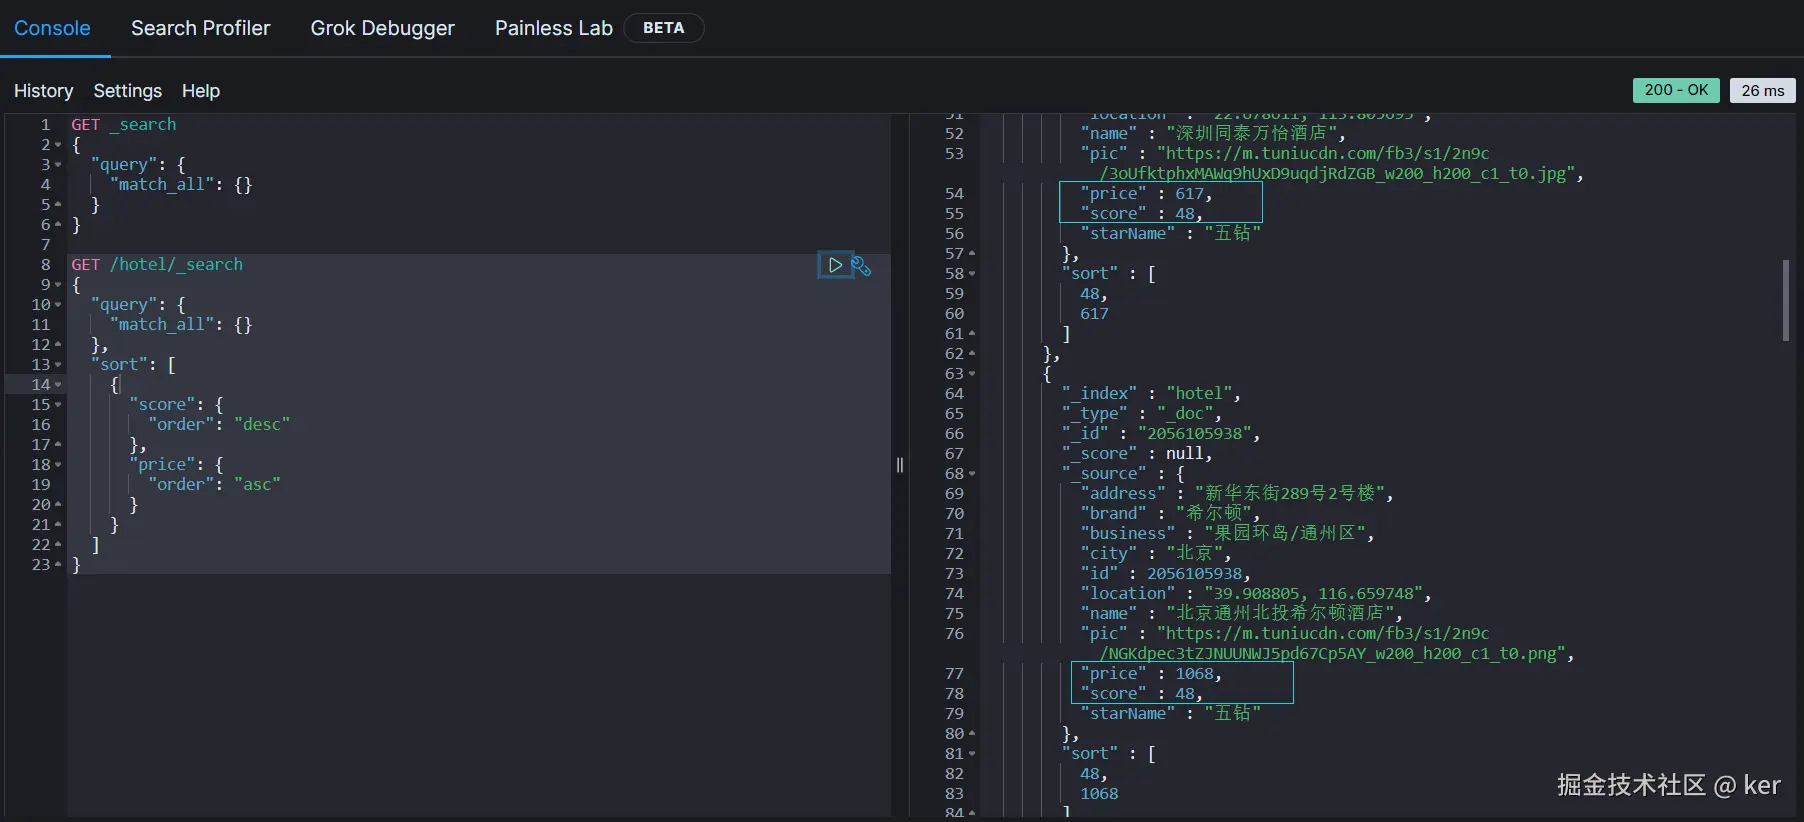Click the "business" : "果园环岛/通州区" response line
The width and height of the screenshot is (1804, 822).
1227,534
